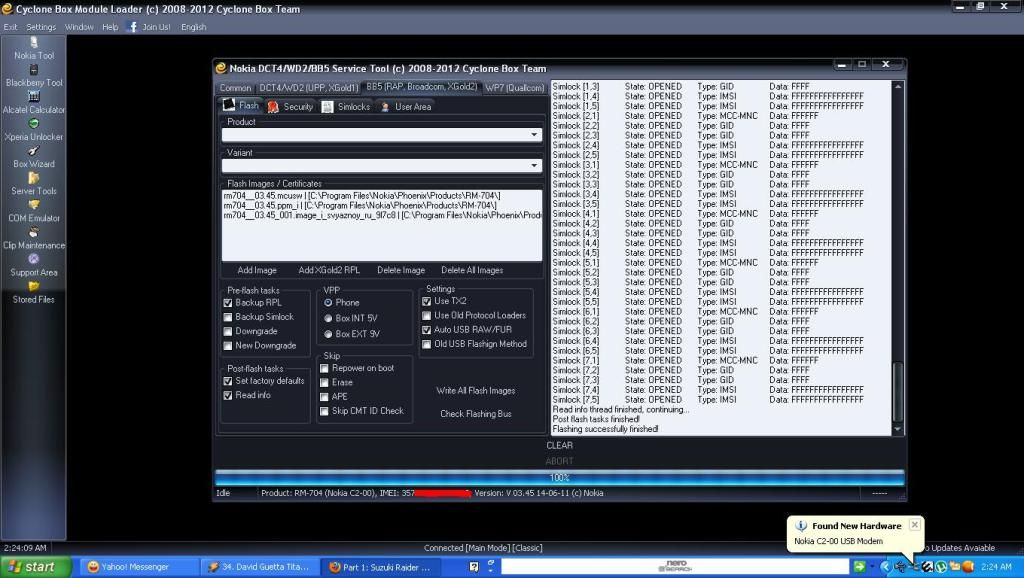Image resolution: width=1024 pixels, height=578 pixels.
Task: Toggle the Read info checkbox
Action: click(228, 396)
